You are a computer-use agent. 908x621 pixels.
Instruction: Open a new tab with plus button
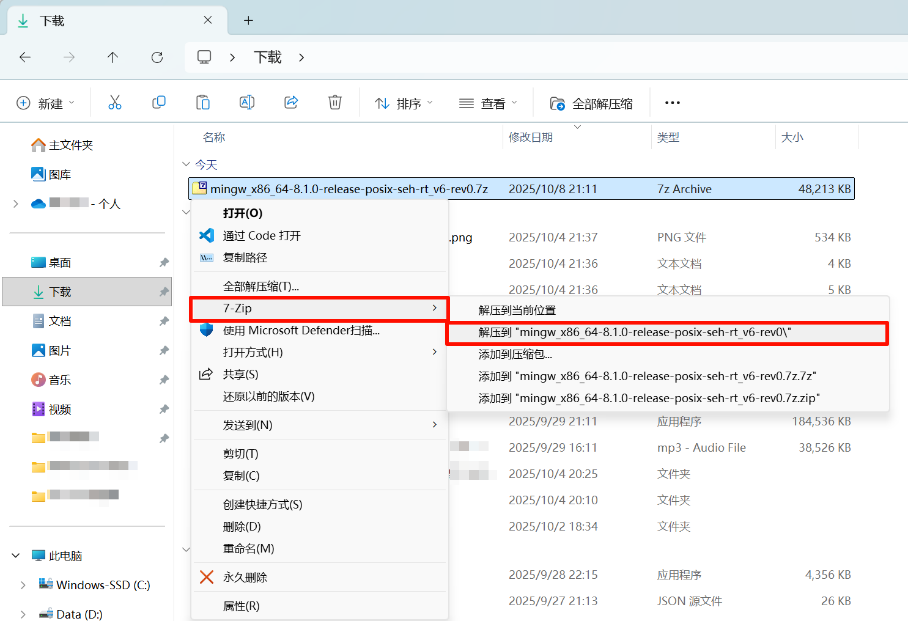pyautogui.click(x=248, y=21)
